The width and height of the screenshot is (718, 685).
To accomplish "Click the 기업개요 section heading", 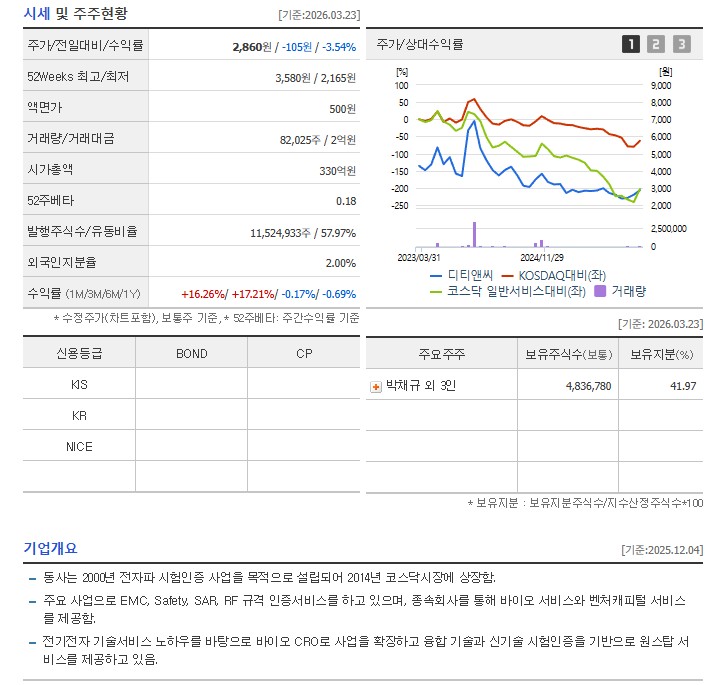I will (x=50, y=548).
